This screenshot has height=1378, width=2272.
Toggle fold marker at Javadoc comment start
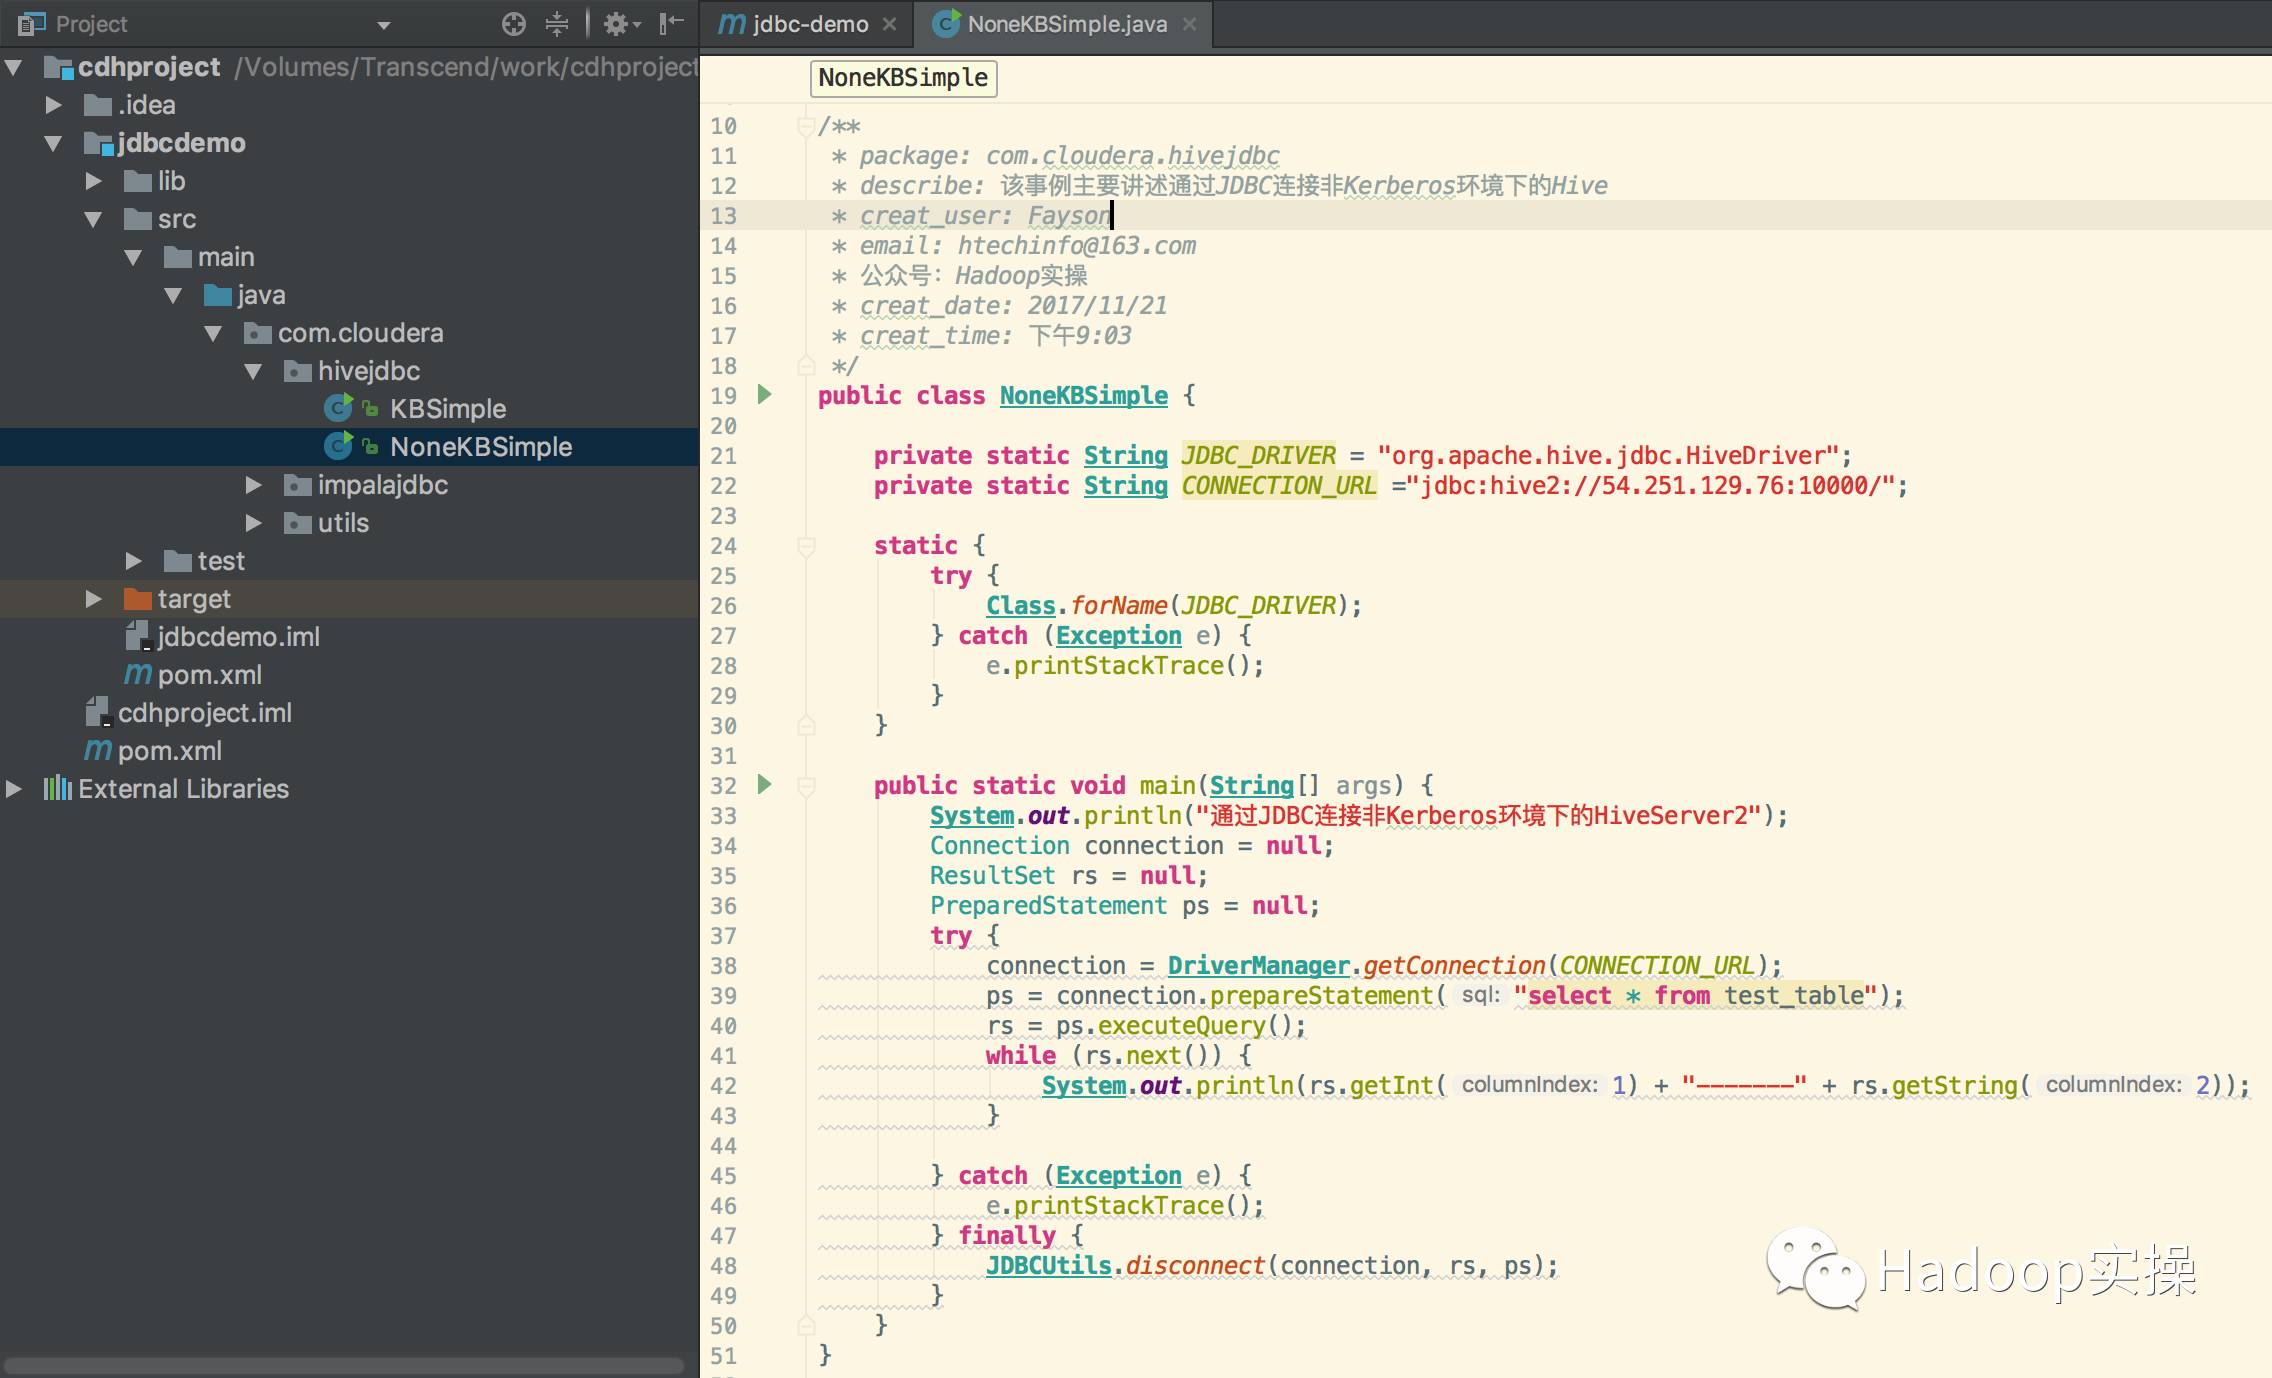tap(806, 126)
